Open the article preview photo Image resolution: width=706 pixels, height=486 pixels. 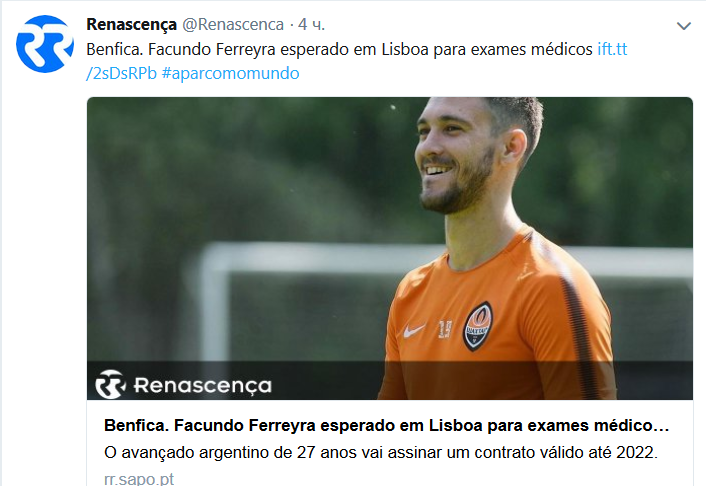[x=389, y=248]
